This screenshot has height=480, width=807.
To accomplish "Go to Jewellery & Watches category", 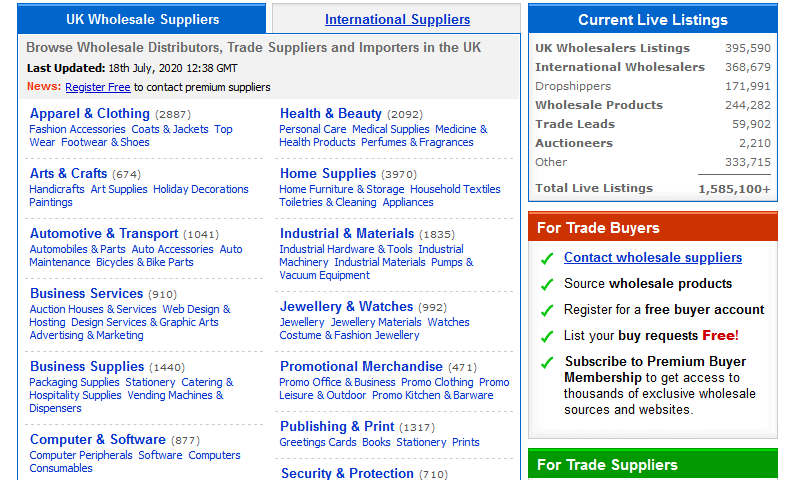I will click(346, 307).
